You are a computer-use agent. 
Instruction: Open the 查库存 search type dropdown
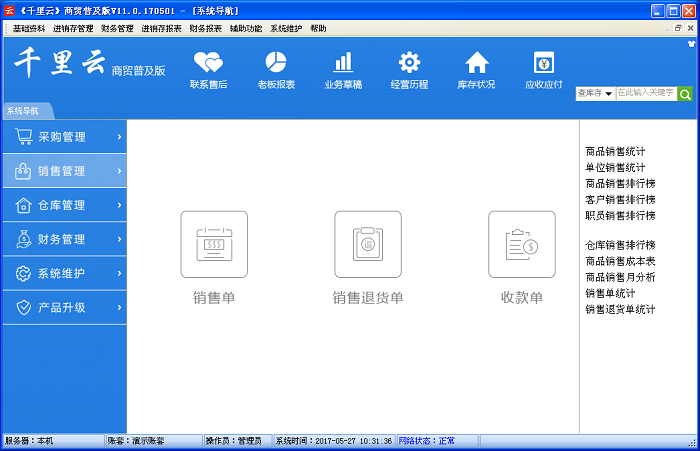click(596, 93)
